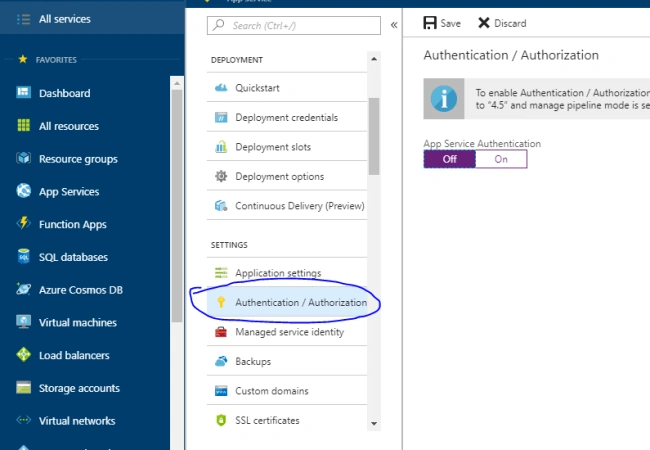Open Custom domains menu item
Viewport: 650px width, 450px height.
287,391
